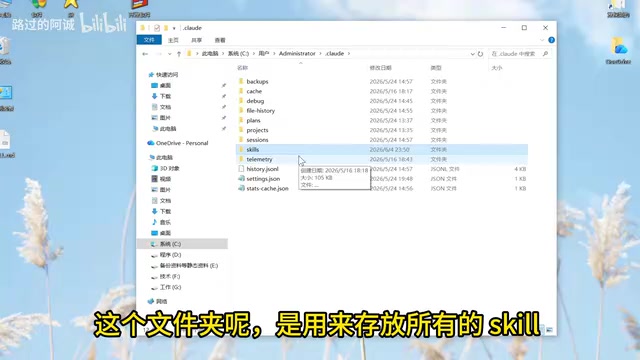Viewport: 640px width, 360px height.
Task: Click the history.jsonl file icon
Action: [241, 169]
